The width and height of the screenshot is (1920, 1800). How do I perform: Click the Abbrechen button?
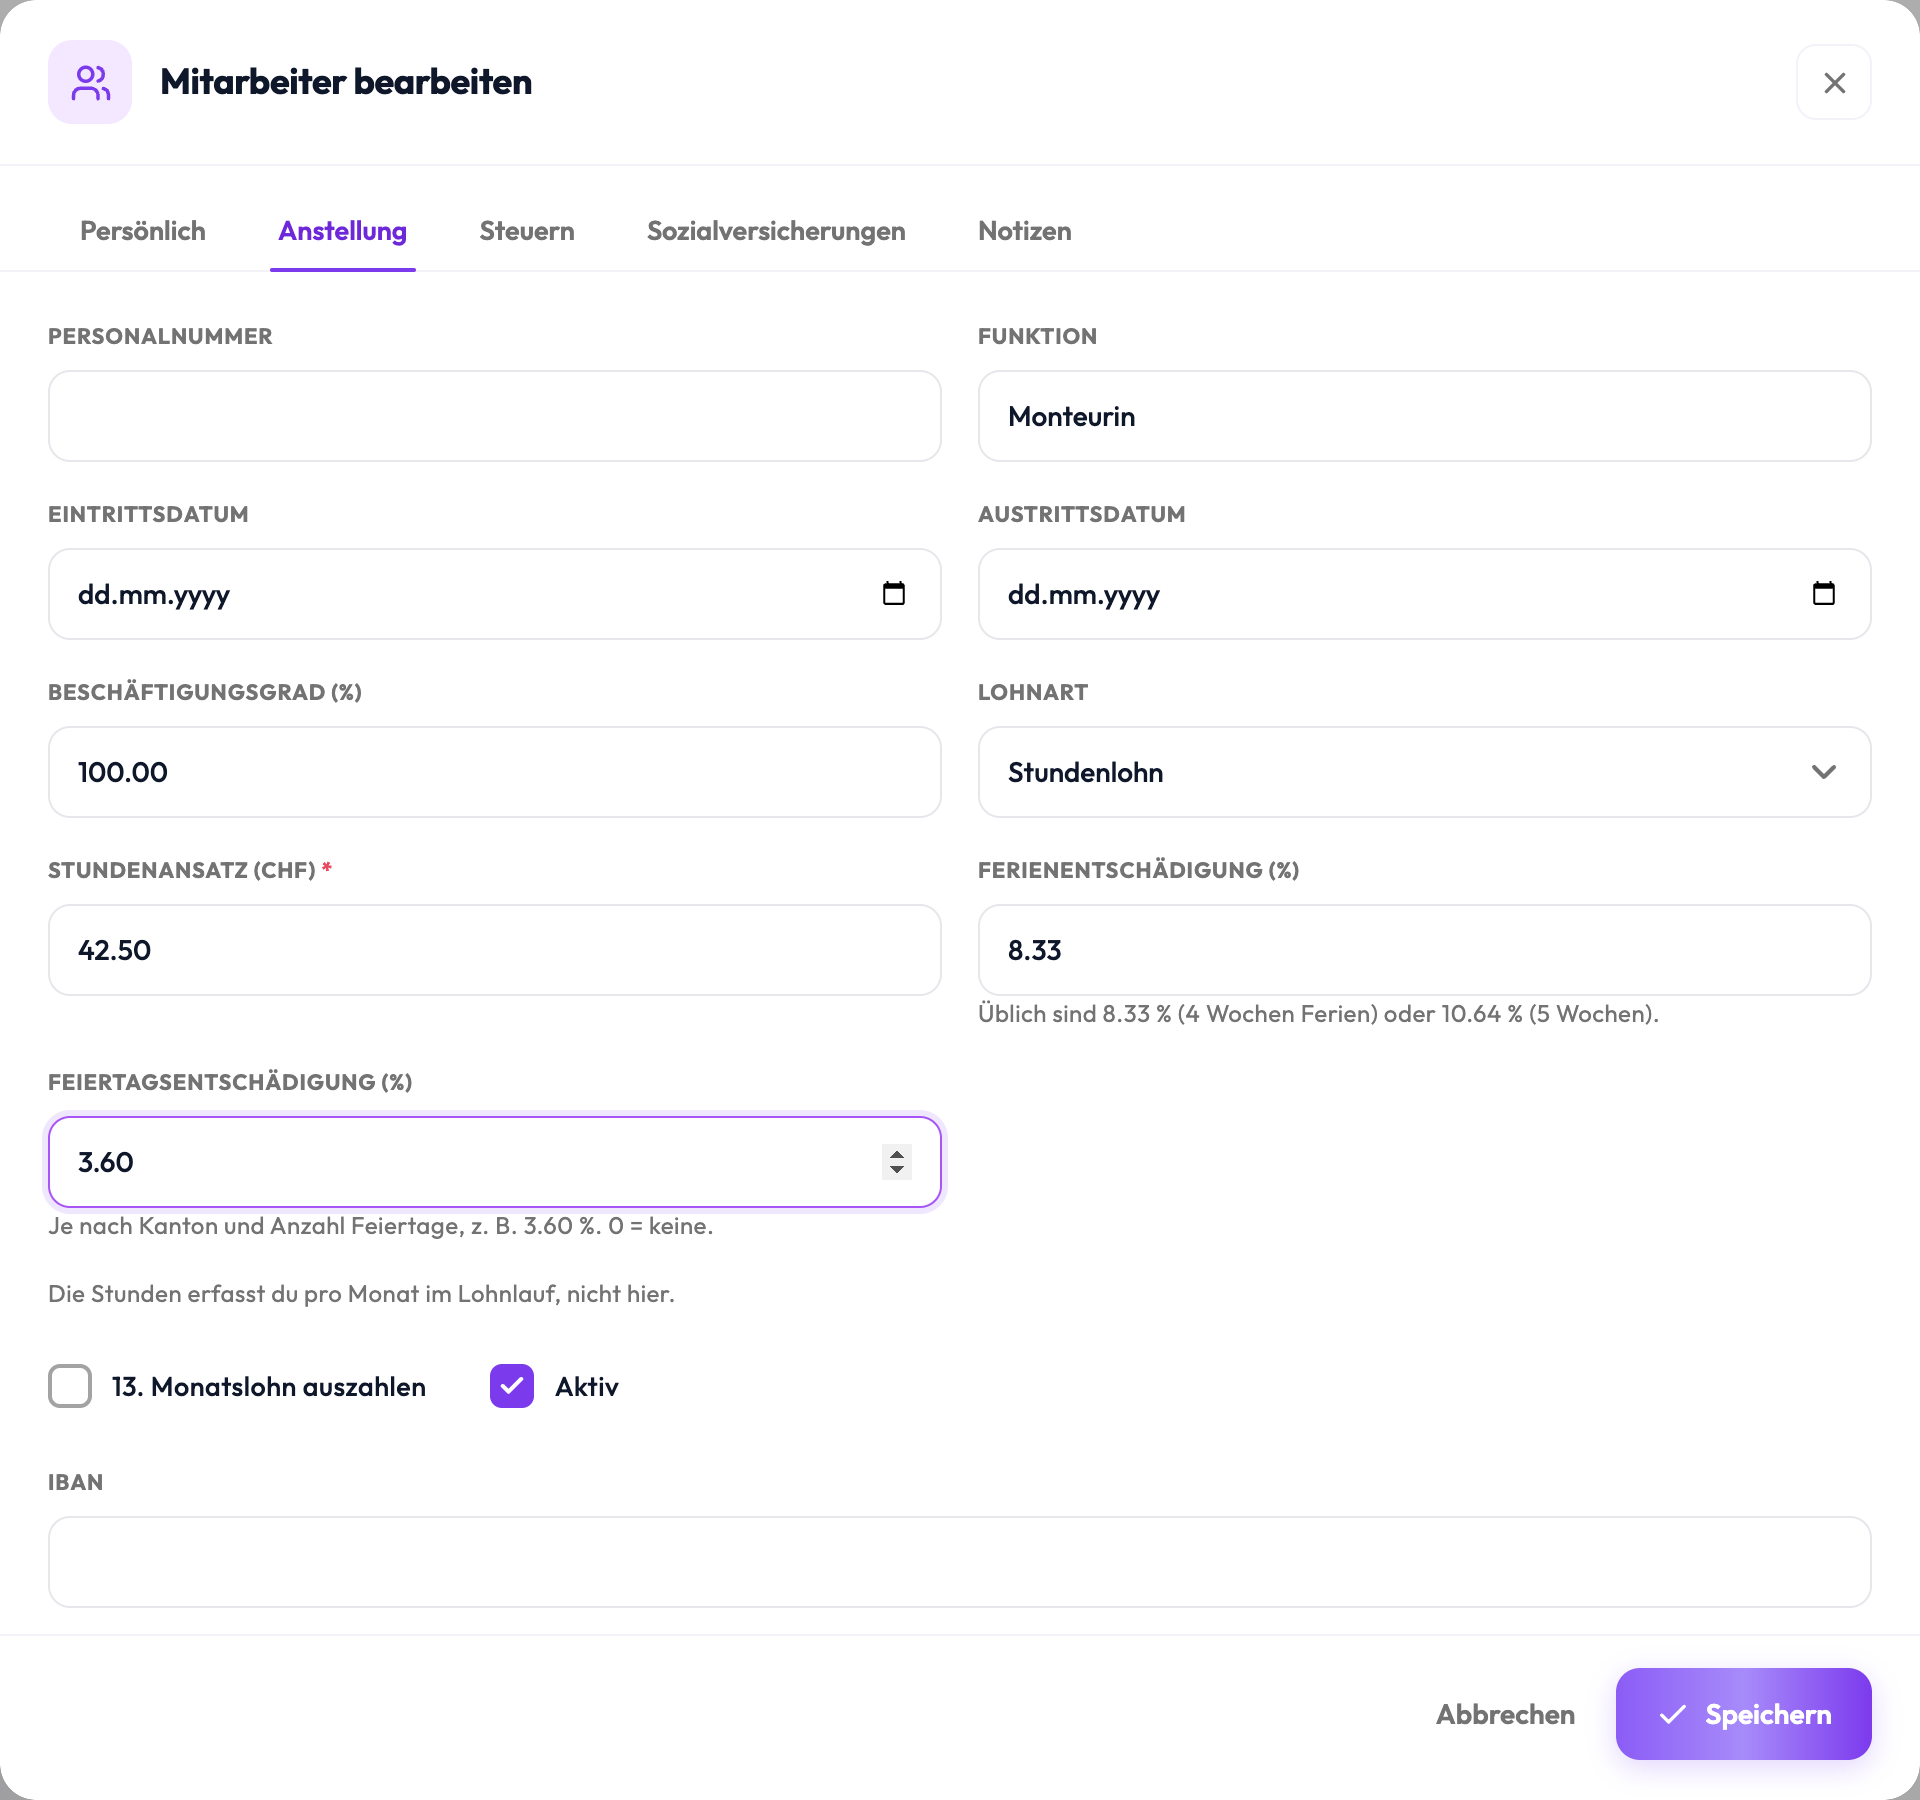click(1505, 1714)
